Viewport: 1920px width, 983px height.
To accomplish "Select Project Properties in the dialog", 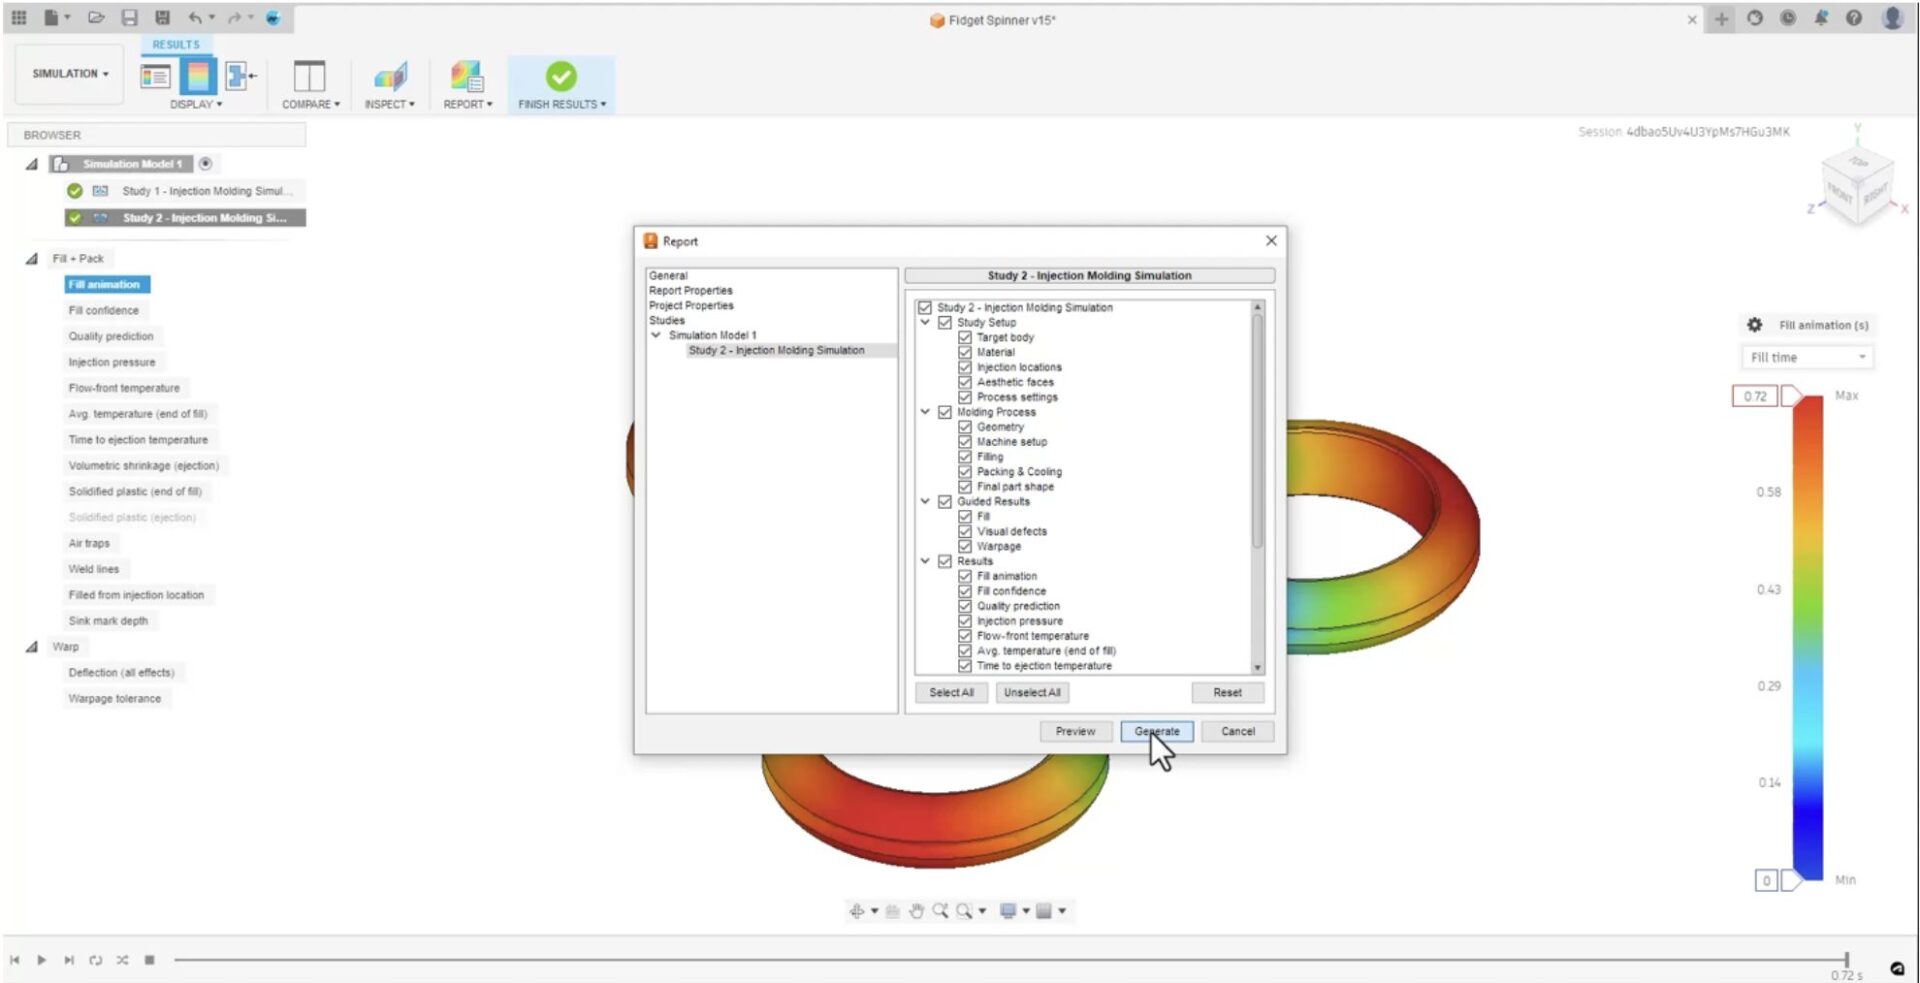I will (x=691, y=305).
